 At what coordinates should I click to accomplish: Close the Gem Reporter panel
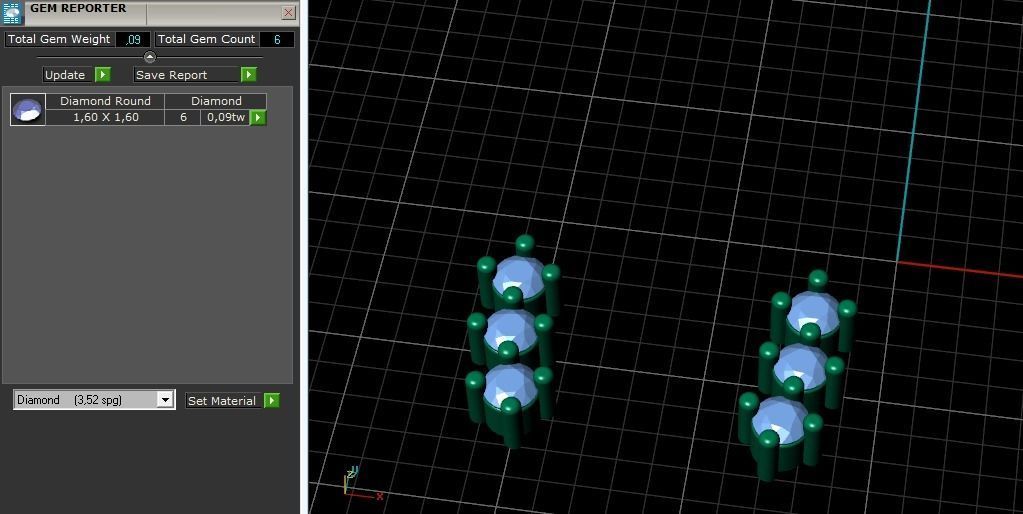(x=288, y=12)
